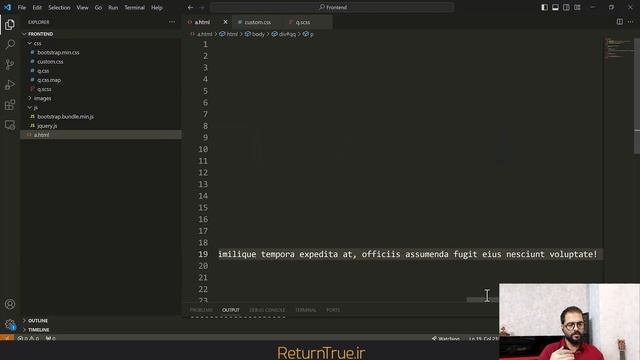
Task: Open the Source Control view
Action: [x=10, y=64]
